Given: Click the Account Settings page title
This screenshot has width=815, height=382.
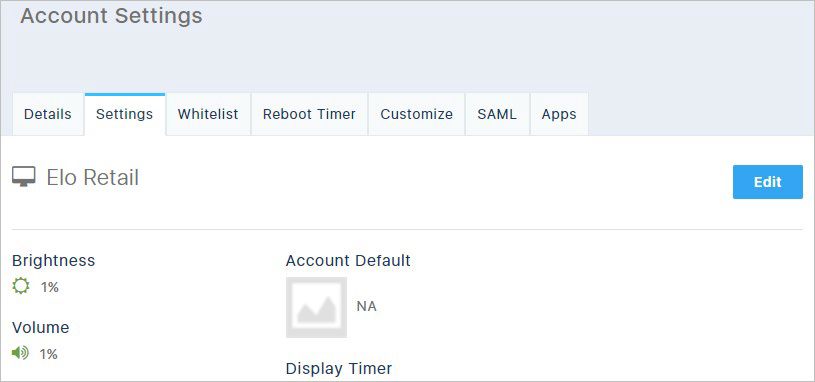Looking at the screenshot, I should (x=111, y=16).
